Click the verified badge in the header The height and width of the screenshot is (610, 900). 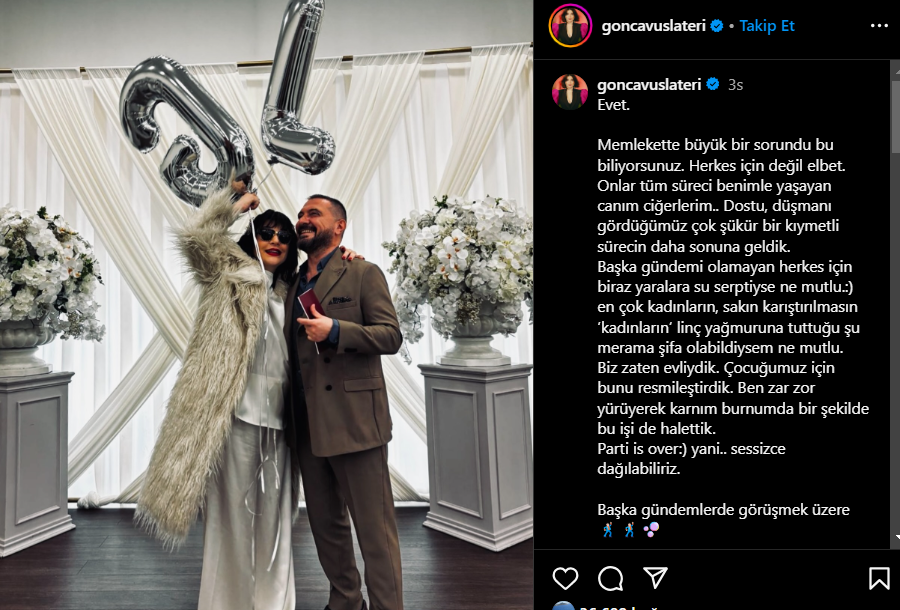(717, 26)
